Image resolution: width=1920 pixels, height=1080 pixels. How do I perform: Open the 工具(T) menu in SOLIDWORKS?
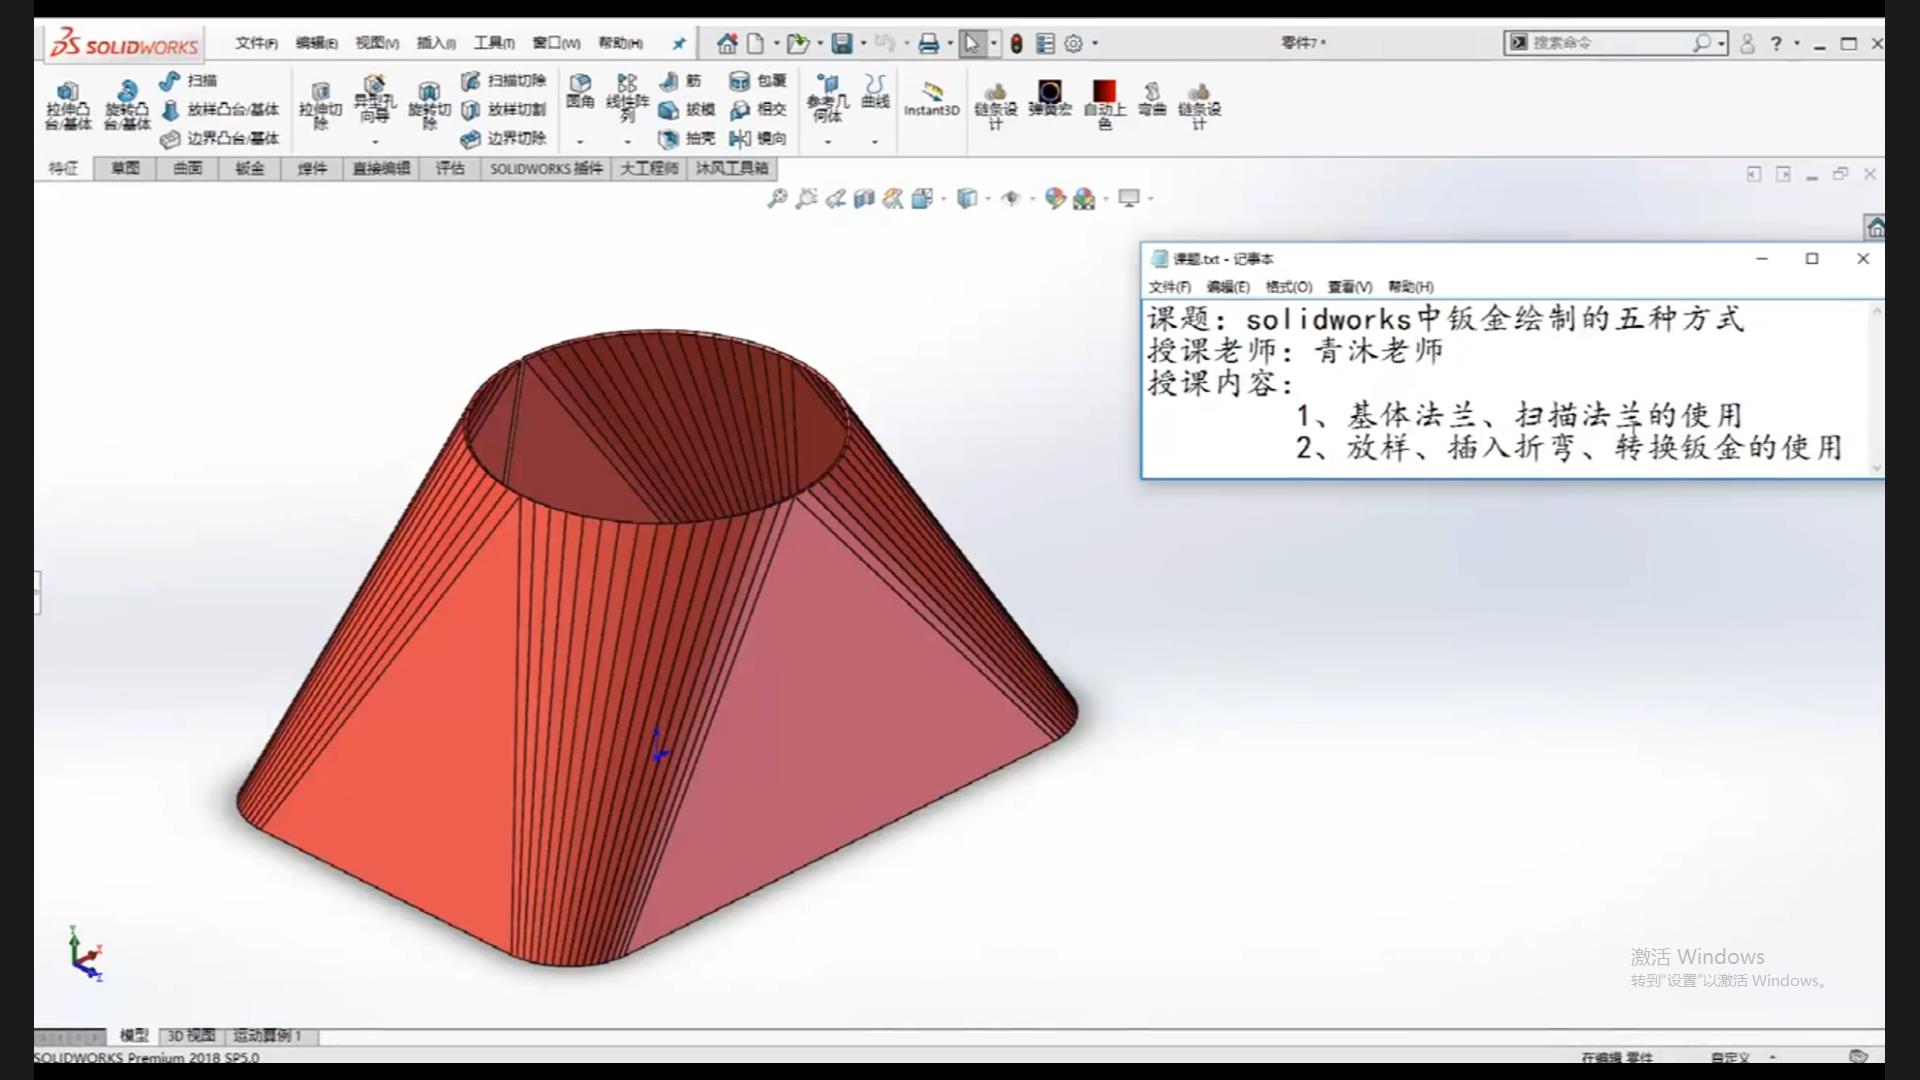click(x=494, y=43)
